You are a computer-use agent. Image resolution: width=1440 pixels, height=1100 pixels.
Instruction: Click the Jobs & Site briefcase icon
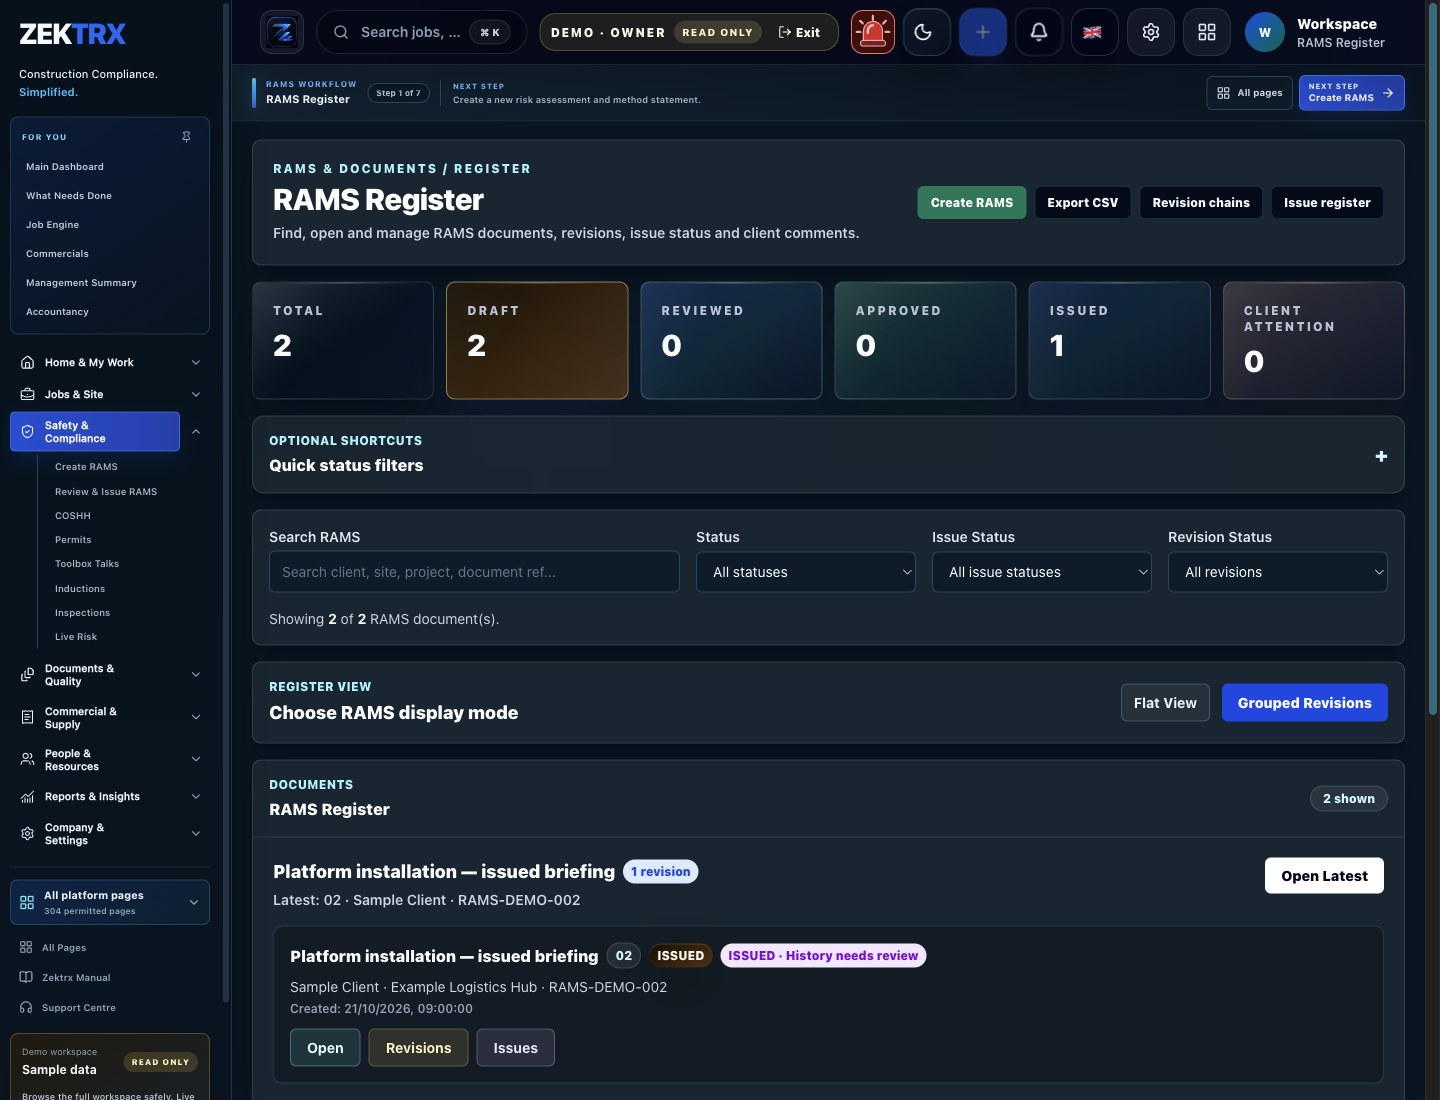[28, 395]
